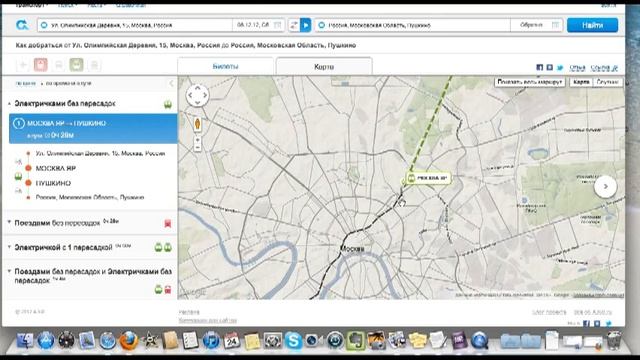Share on Facebook from header icons
Screen dimensions: 640x360
point(540,67)
